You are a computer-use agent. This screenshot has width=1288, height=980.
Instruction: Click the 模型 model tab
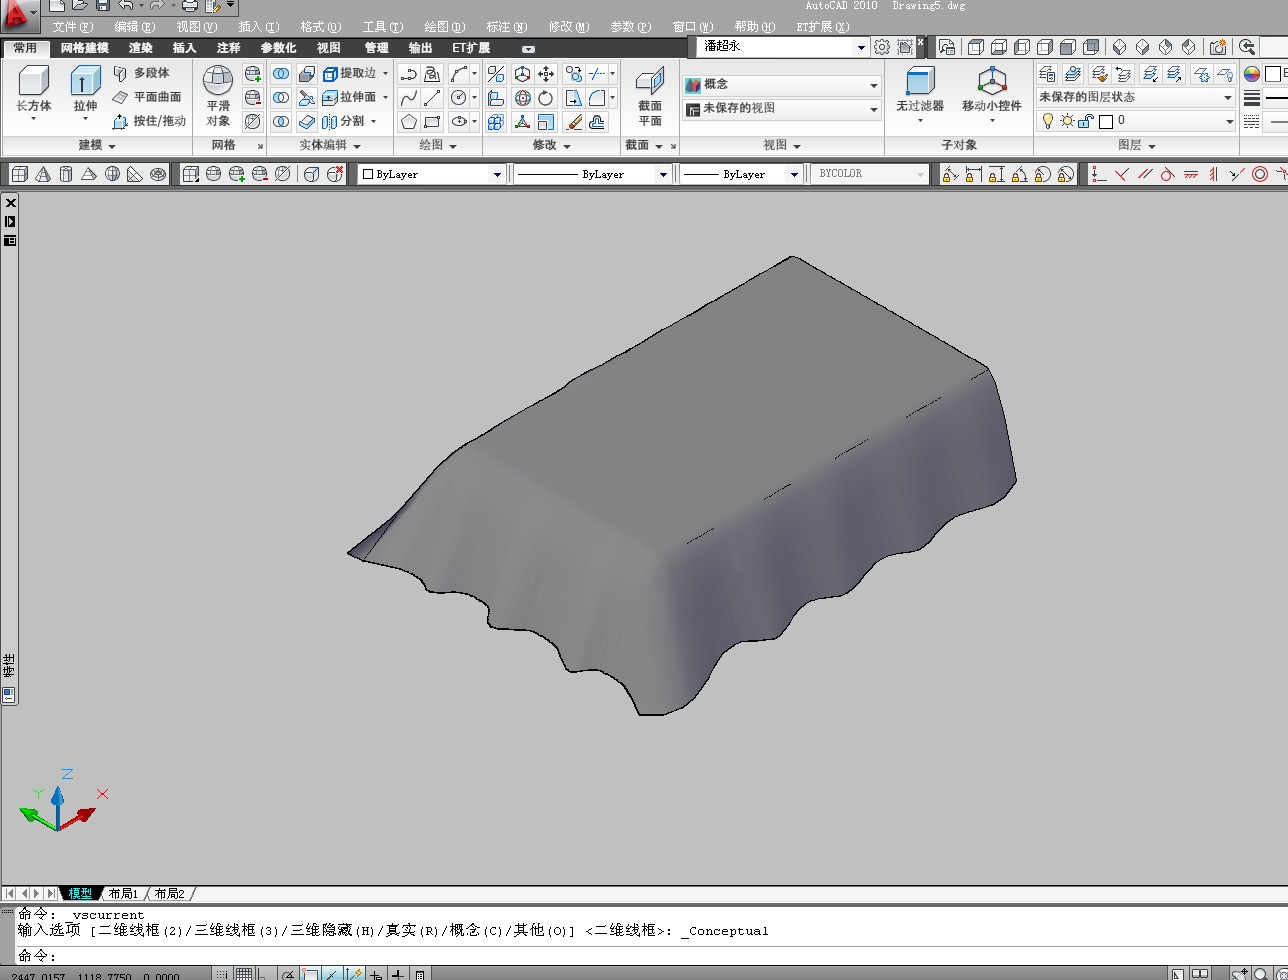click(80, 894)
